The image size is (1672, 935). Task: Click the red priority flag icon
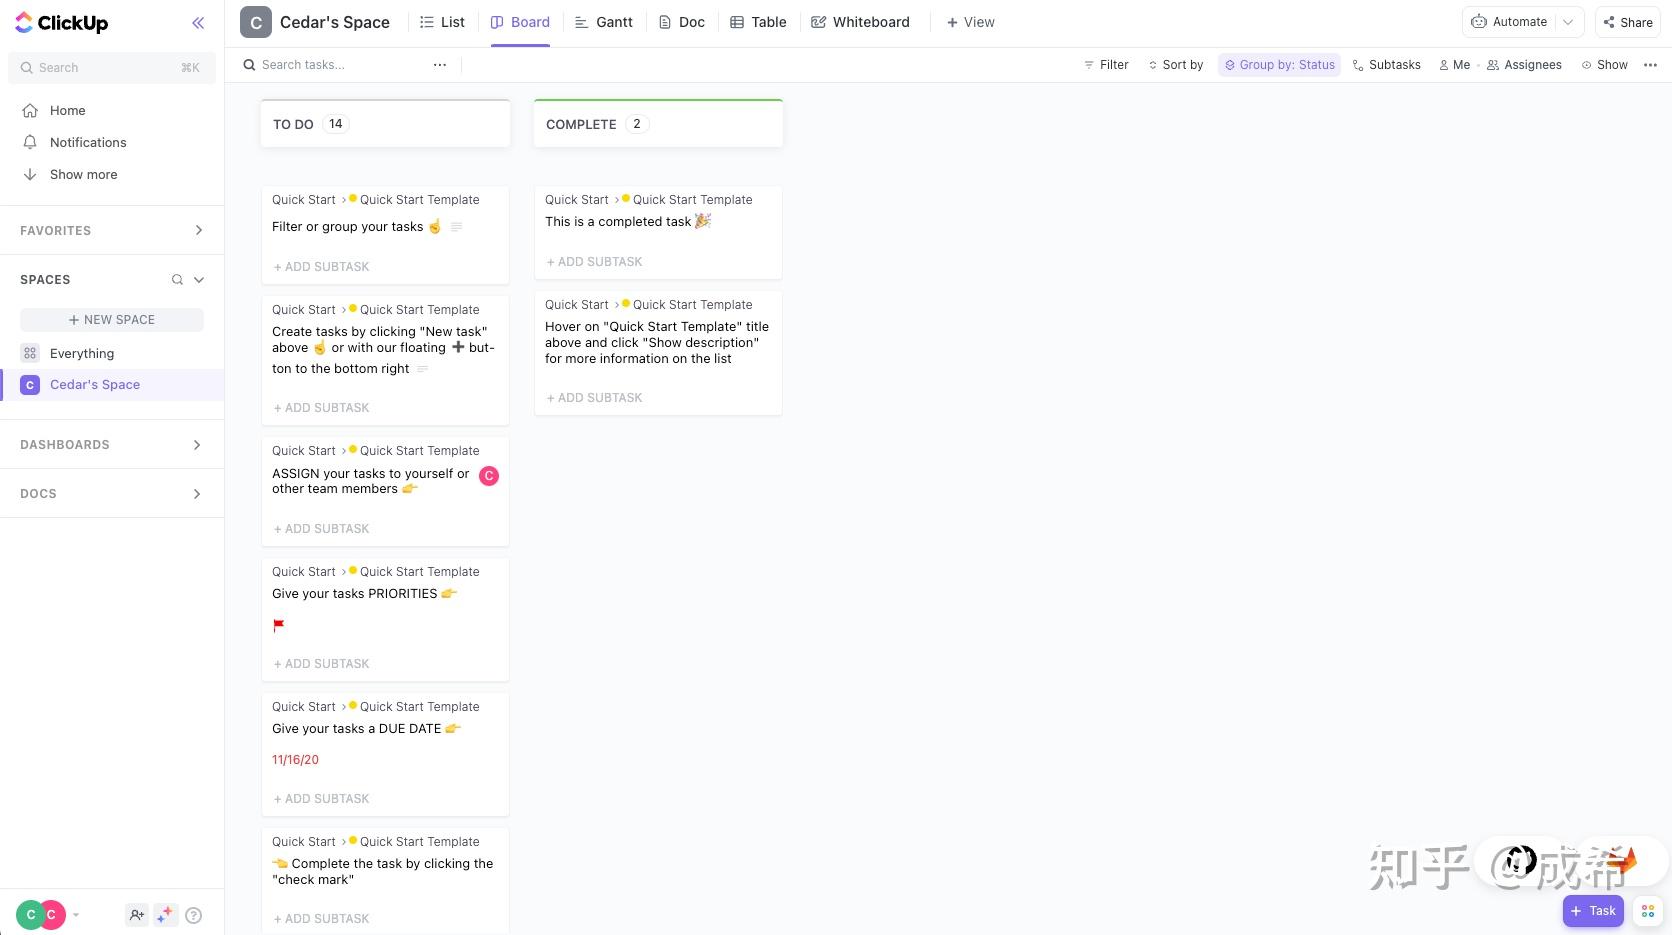(x=279, y=626)
